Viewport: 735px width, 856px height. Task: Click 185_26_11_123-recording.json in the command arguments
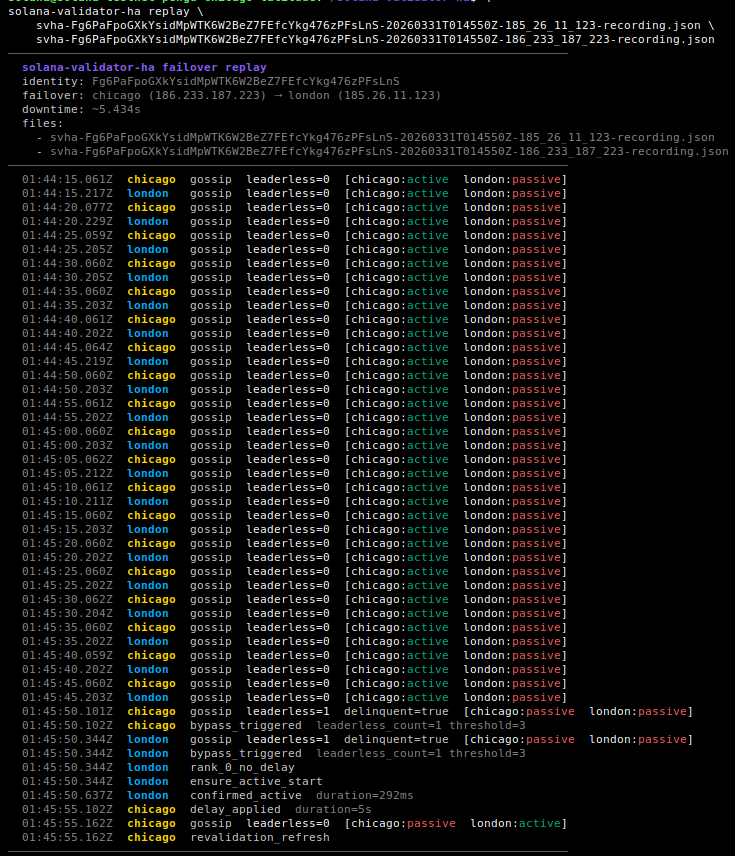point(368,26)
